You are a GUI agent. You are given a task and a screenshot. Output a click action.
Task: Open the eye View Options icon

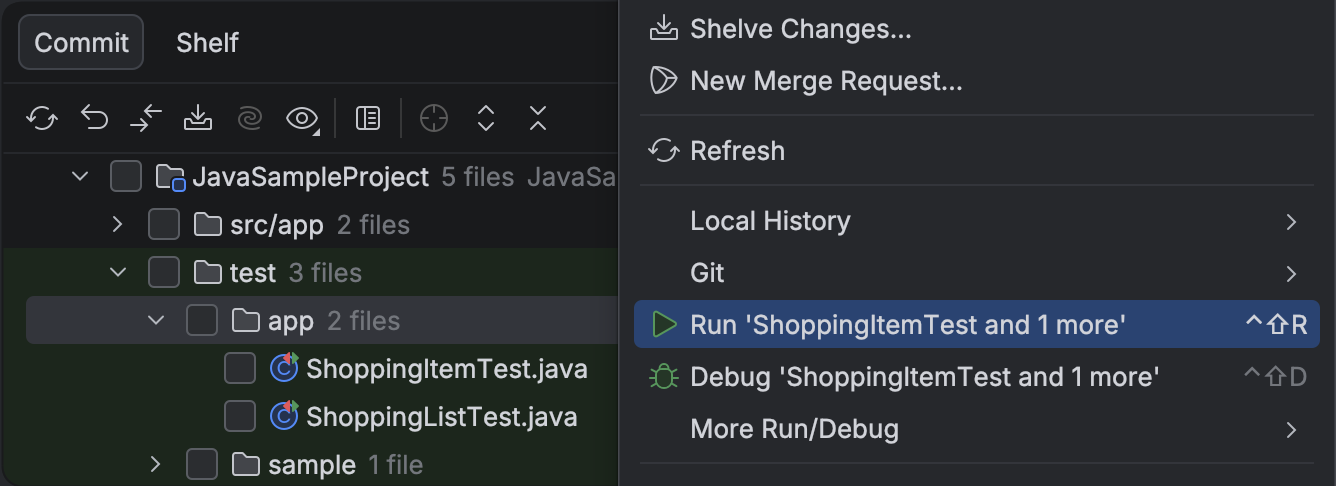coord(302,119)
